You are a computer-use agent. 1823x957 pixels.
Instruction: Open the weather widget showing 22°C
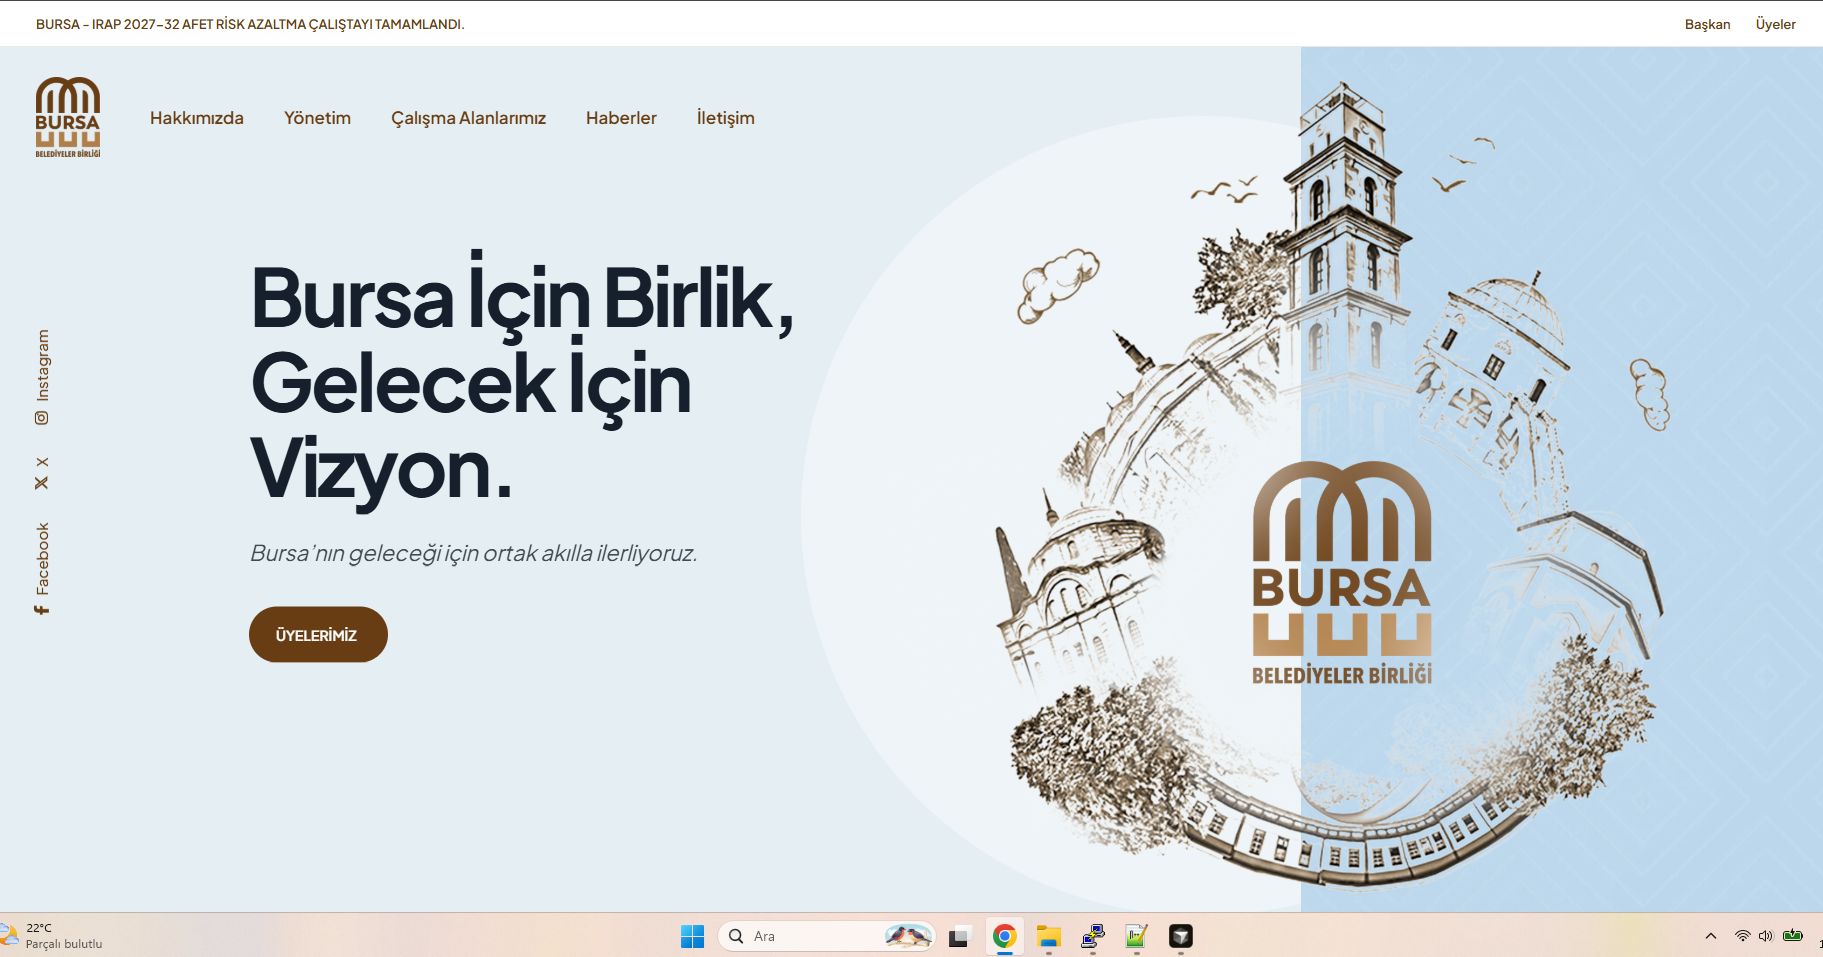click(53, 936)
